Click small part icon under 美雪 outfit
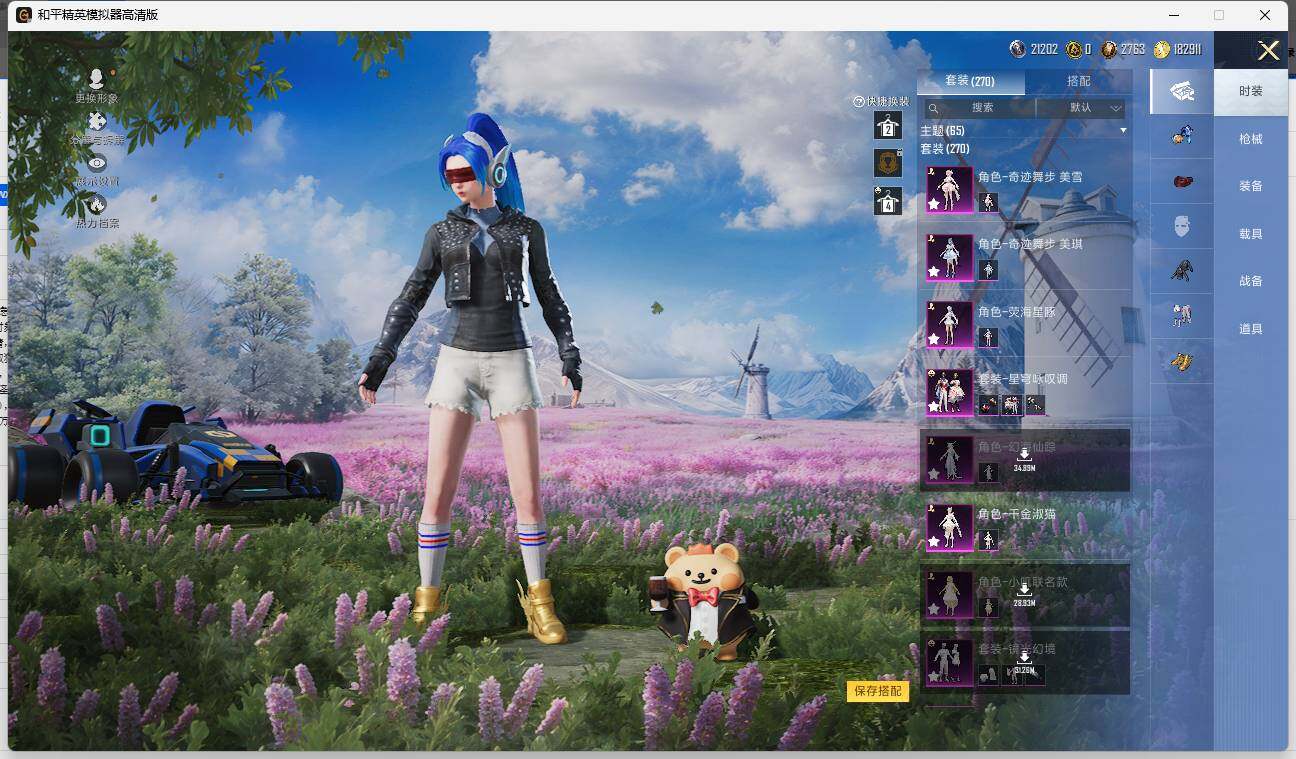Image resolution: width=1296 pixels, height=759 pixels. [988, 203]
